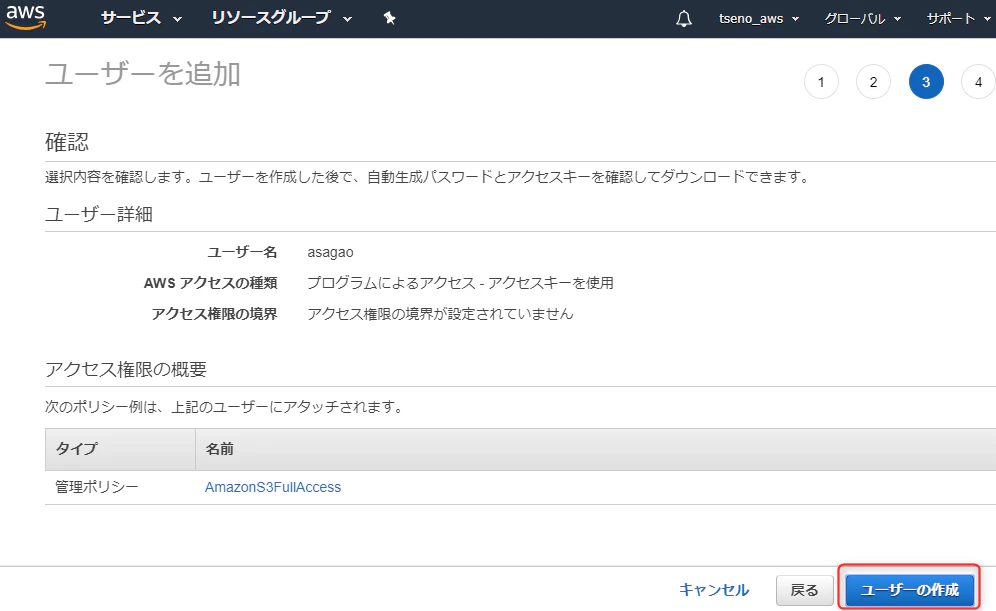Click the 次のポリシー例は attachment description

coord(224,407)
